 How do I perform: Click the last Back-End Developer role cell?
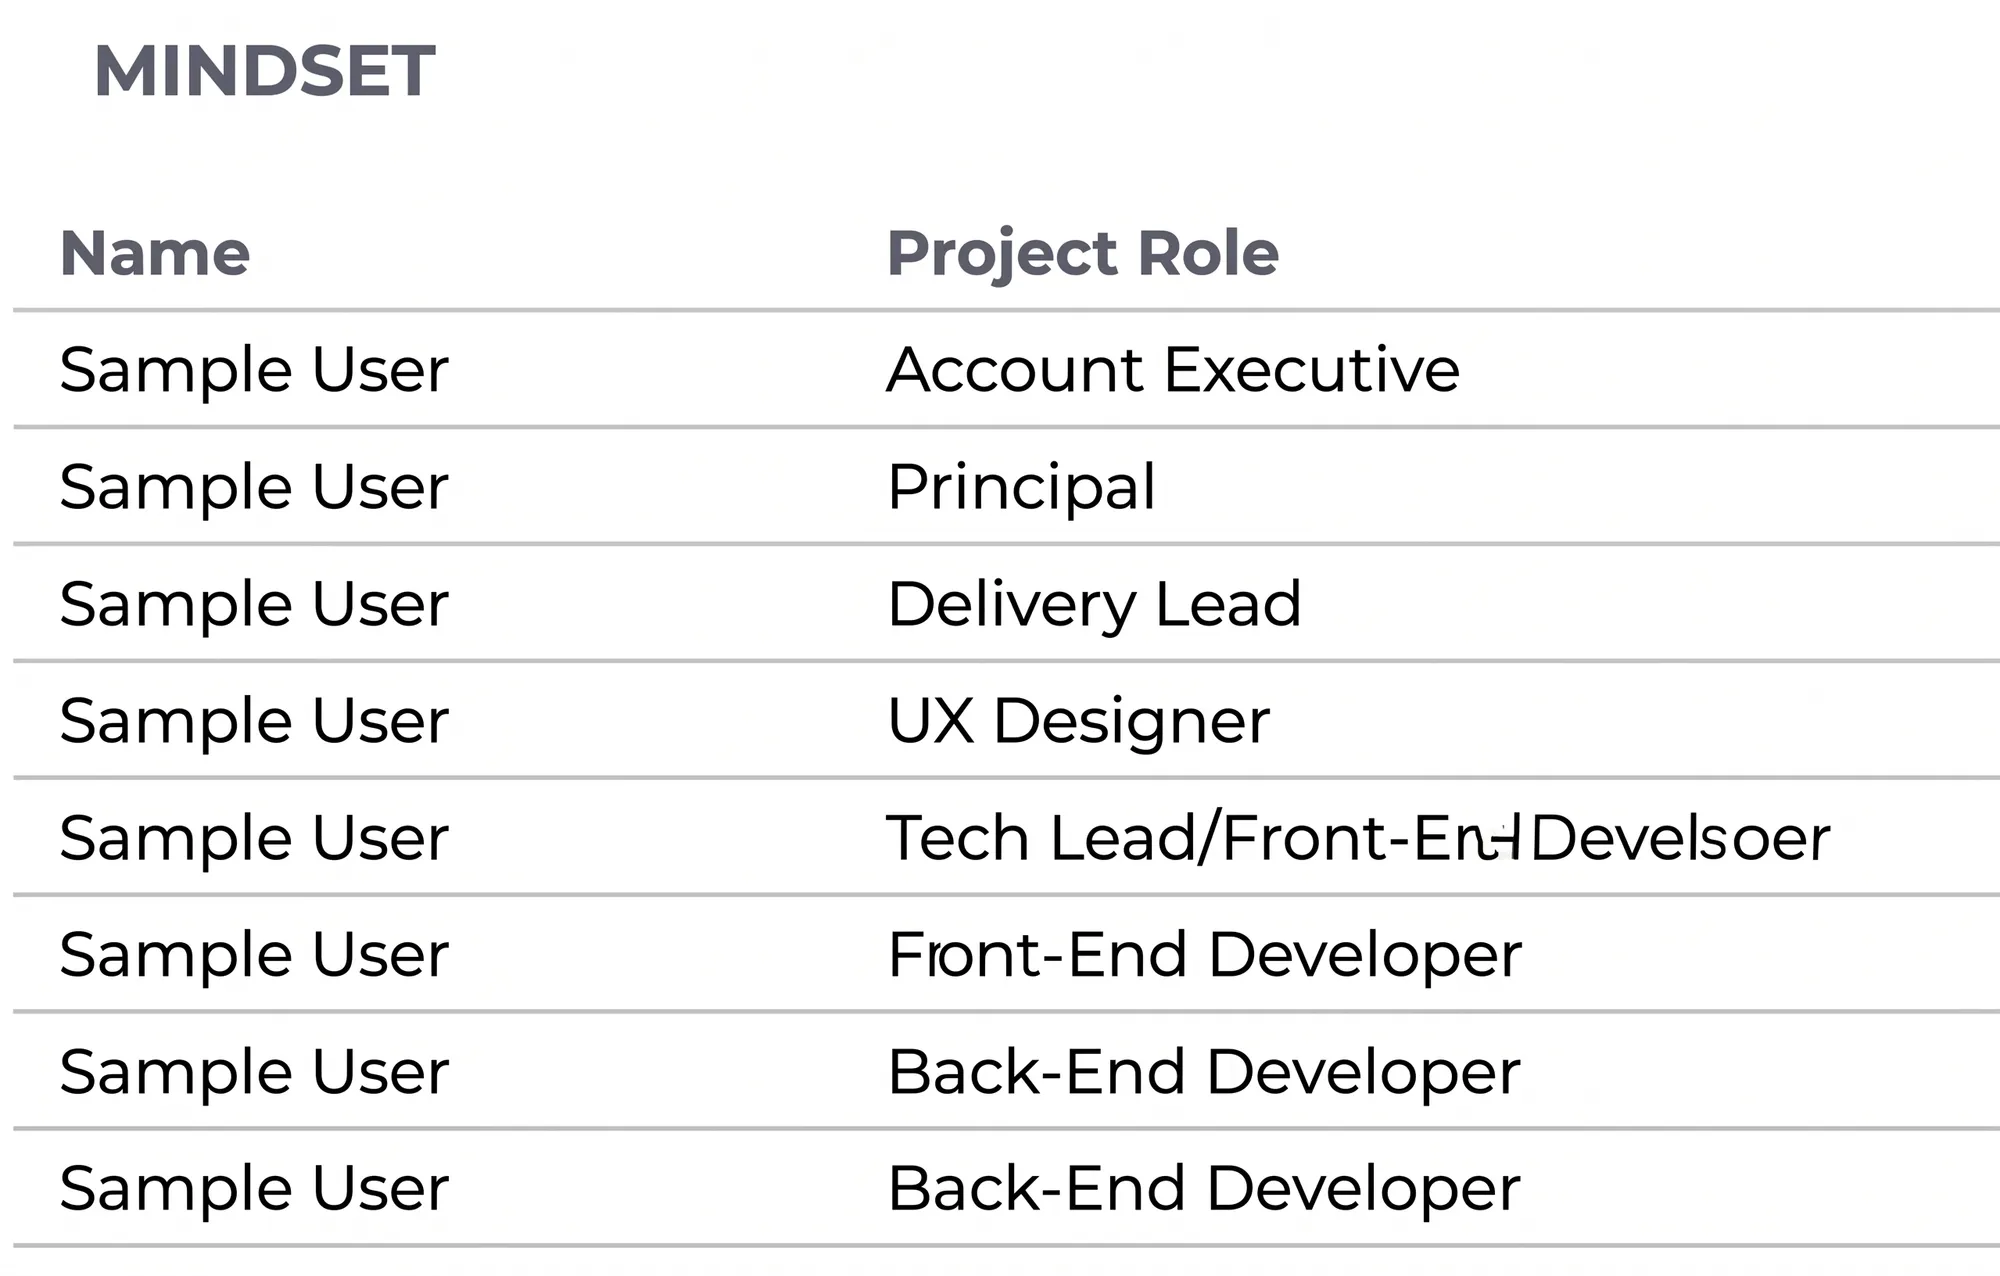(1205, 1189)
